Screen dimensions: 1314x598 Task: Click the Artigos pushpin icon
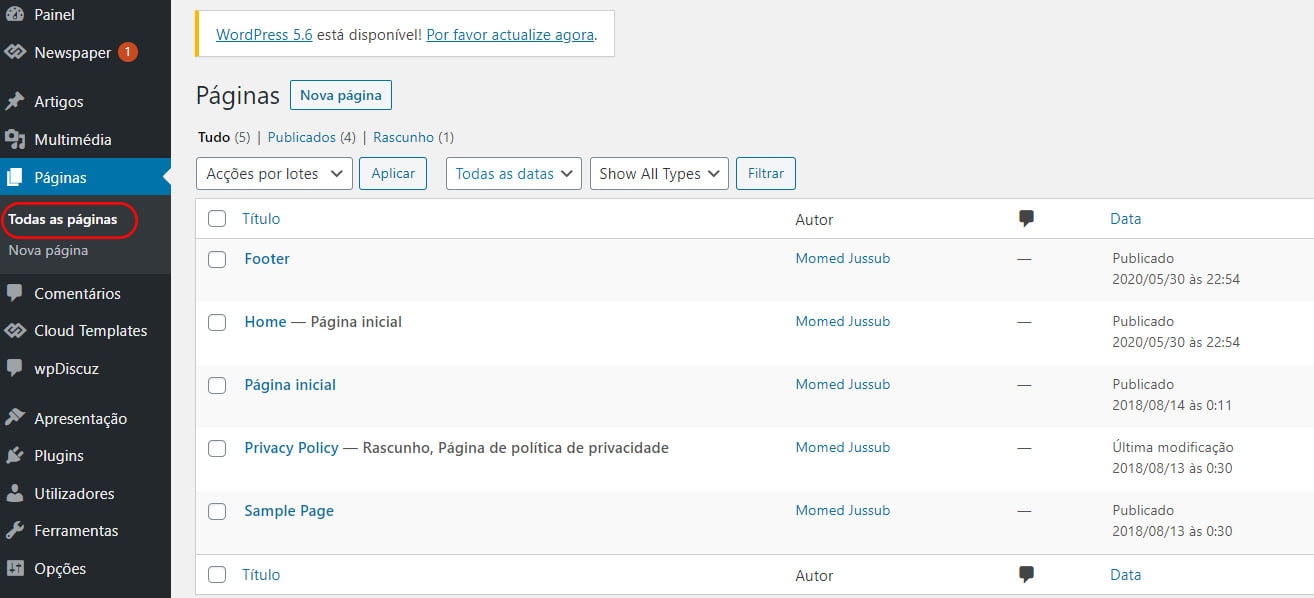(x=15, y=102)
